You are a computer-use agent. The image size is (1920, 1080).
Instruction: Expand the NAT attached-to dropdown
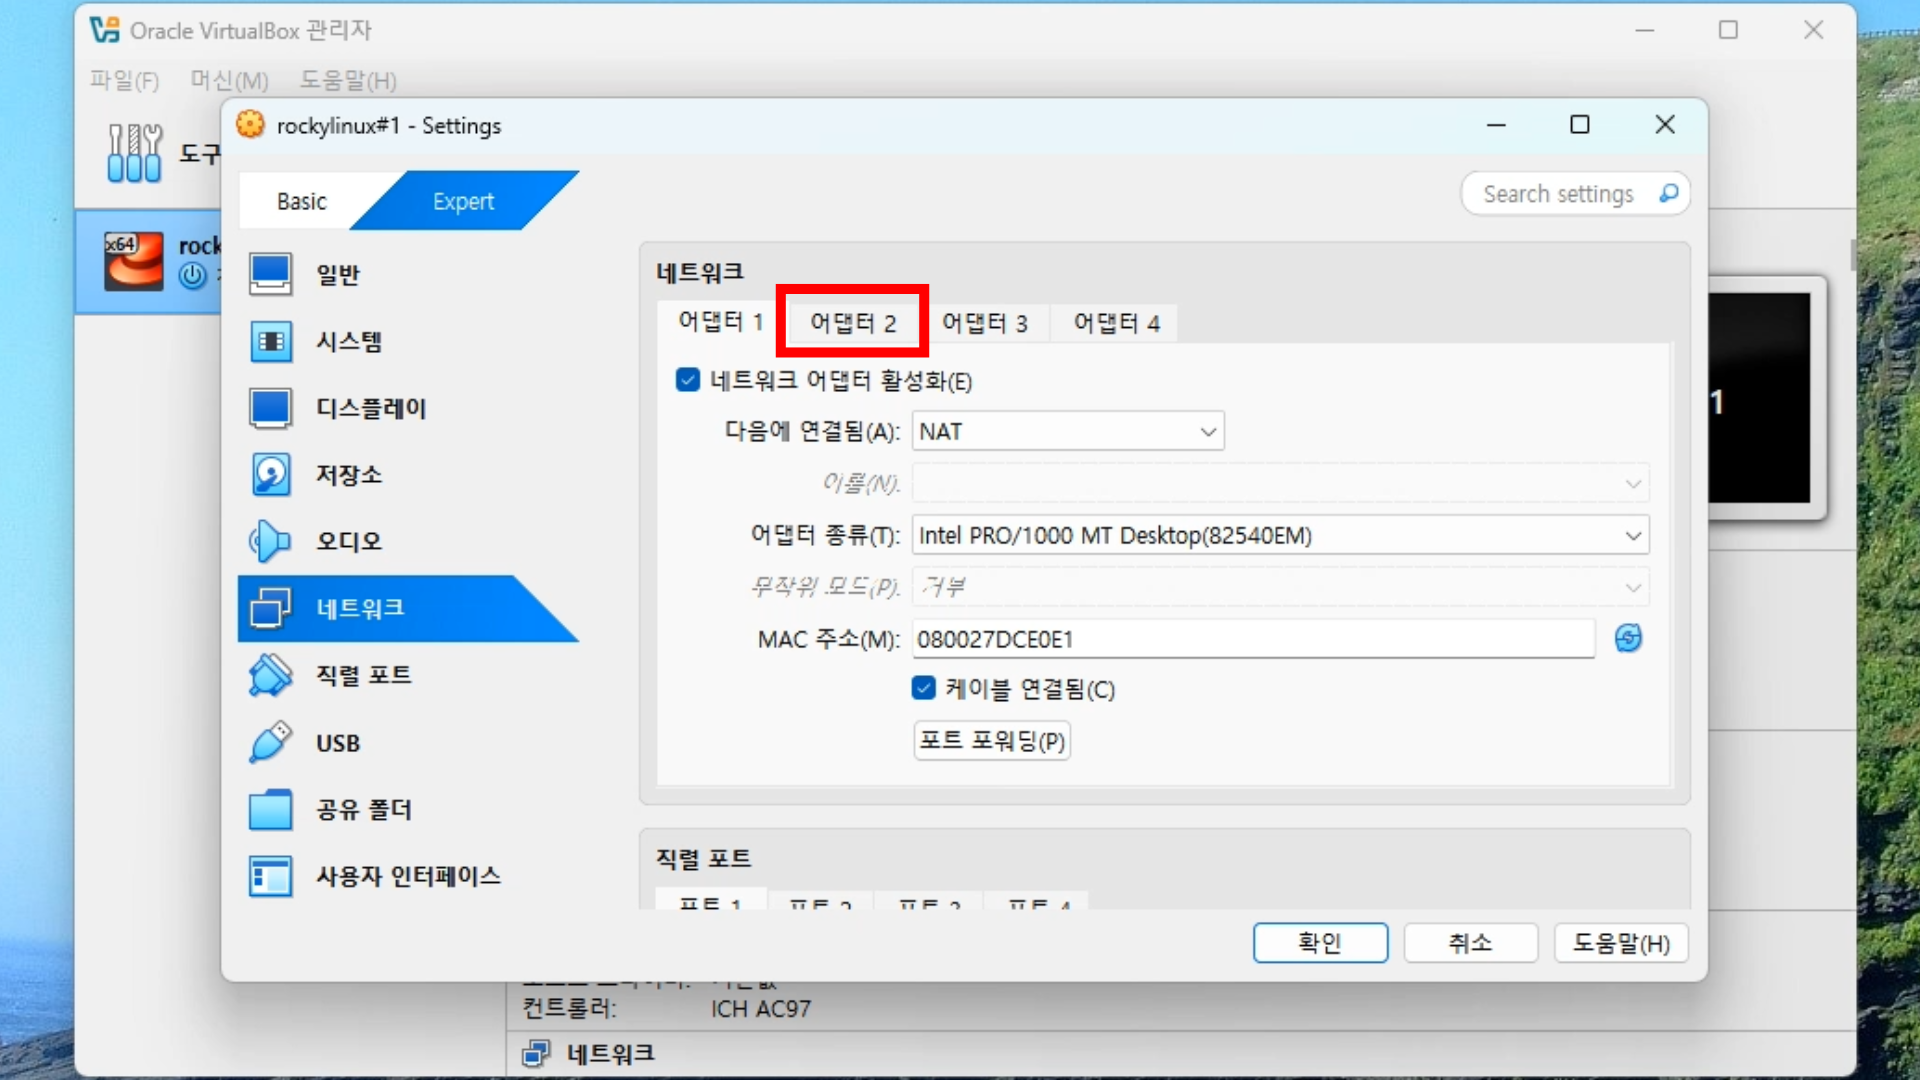click(x=1067, y=431)
